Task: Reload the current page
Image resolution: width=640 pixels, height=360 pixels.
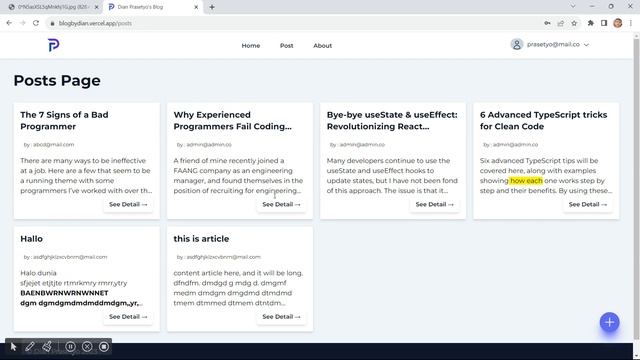Action: 36,23
